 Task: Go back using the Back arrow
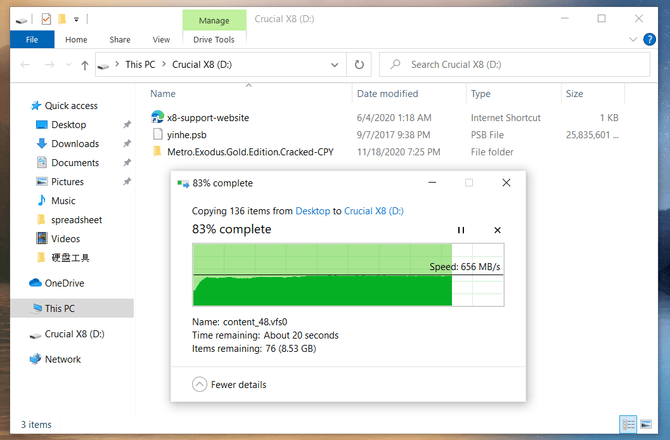(x=25, y=65)
